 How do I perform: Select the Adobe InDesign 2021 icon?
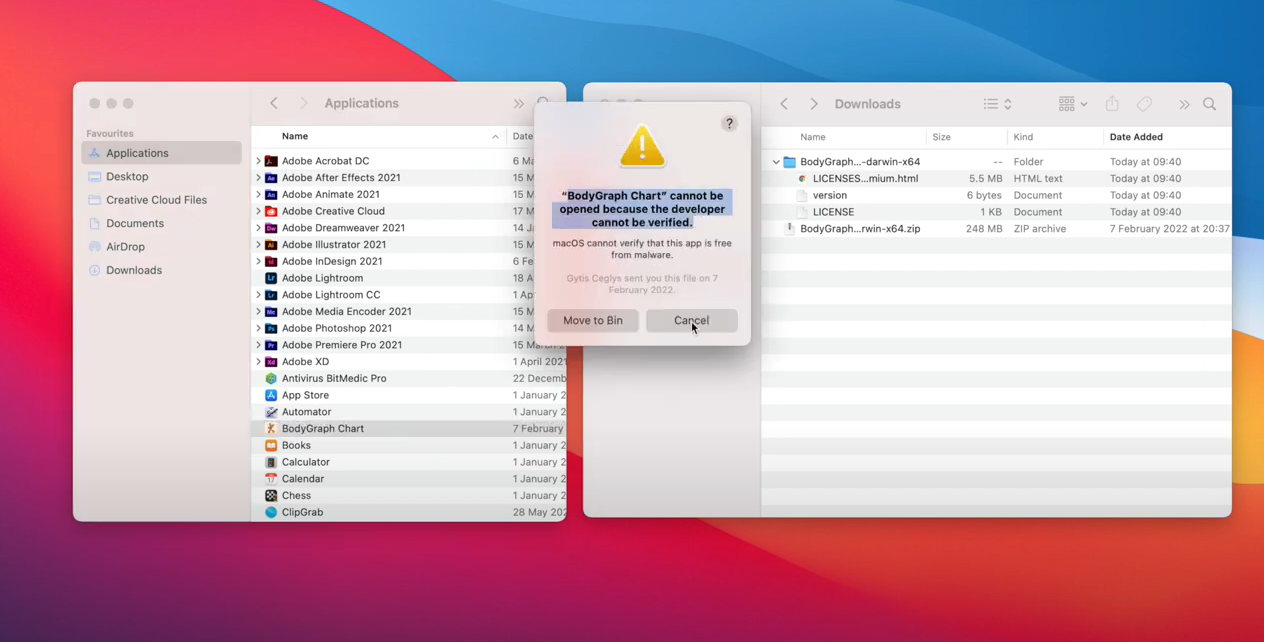(x=271, y=261)
